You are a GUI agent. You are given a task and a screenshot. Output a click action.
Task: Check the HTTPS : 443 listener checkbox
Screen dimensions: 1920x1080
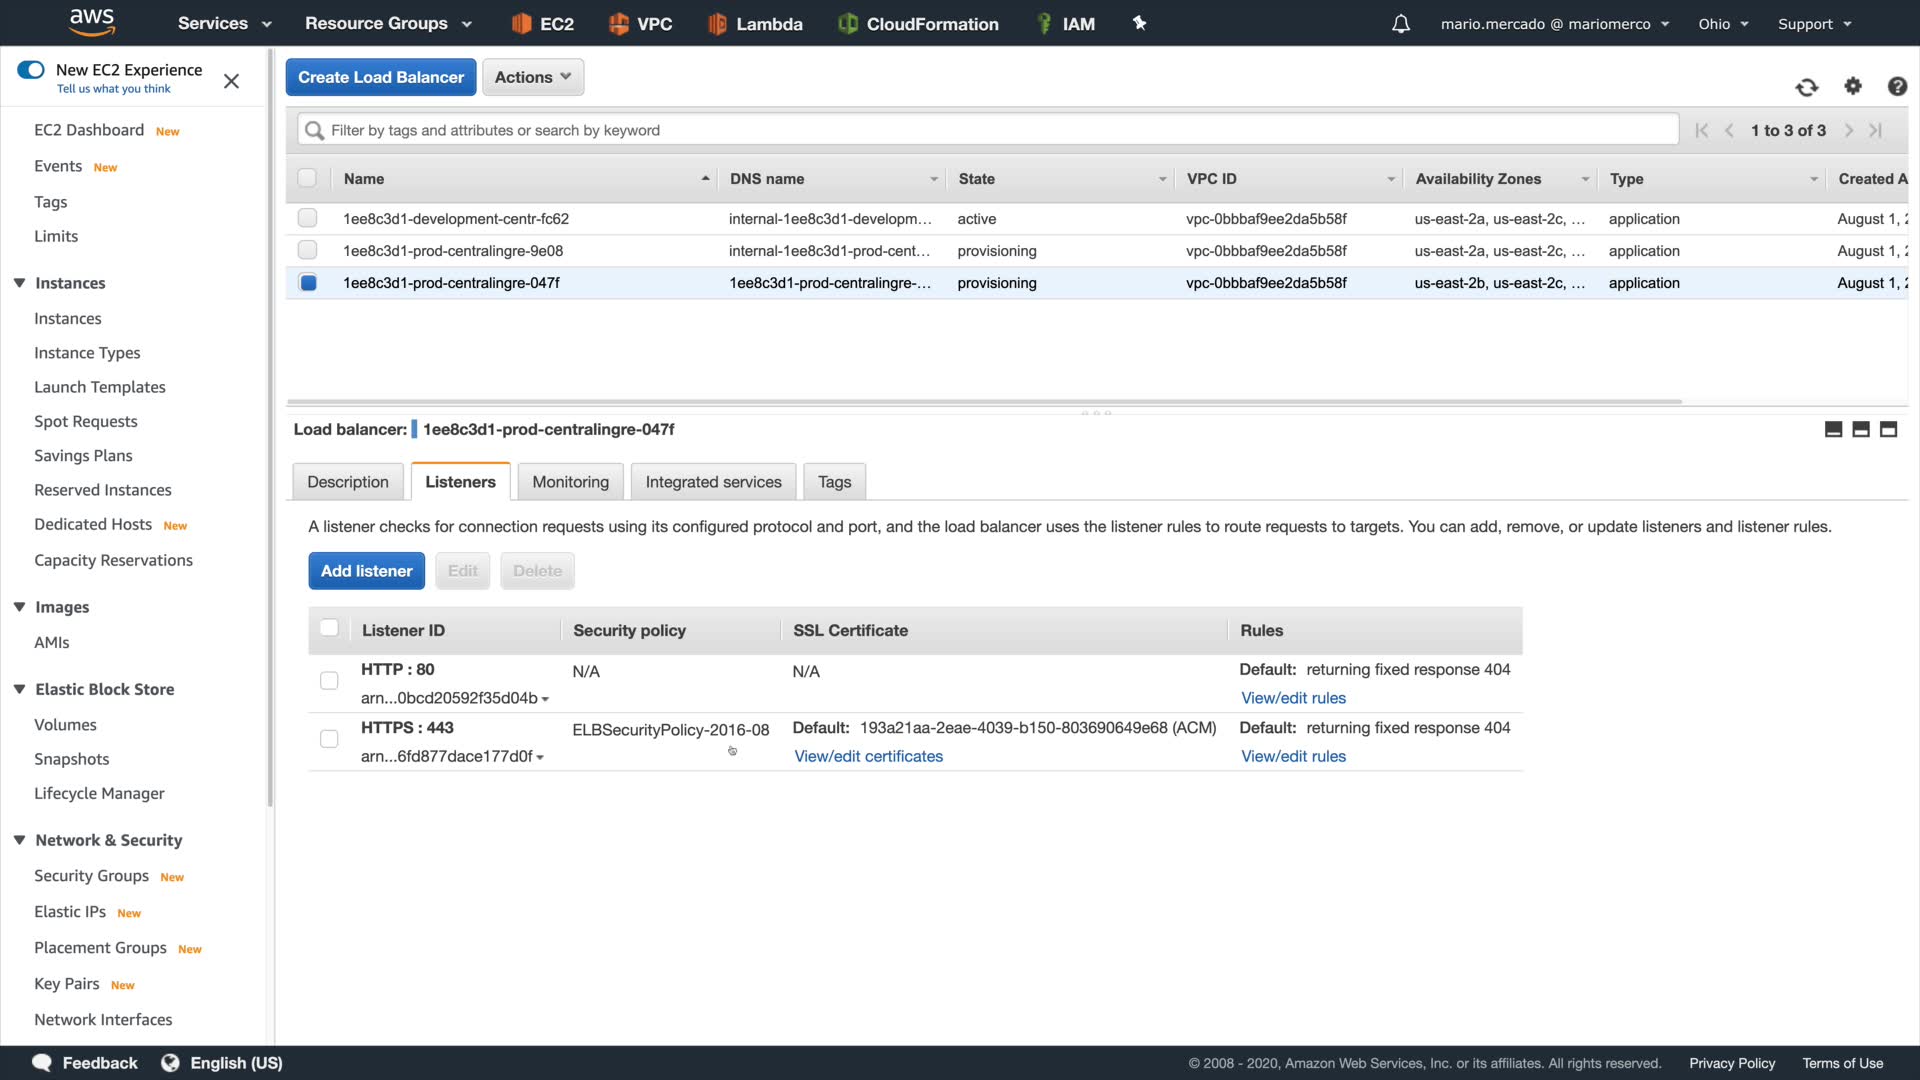click(329, 739)
